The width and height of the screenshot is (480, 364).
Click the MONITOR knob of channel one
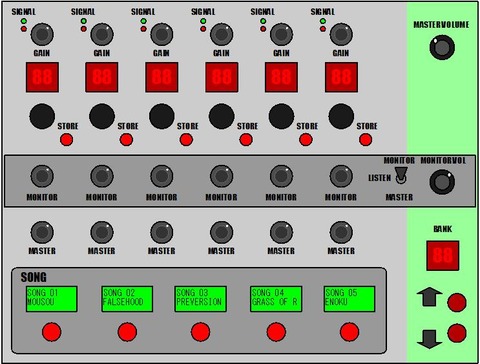(42, 176)
